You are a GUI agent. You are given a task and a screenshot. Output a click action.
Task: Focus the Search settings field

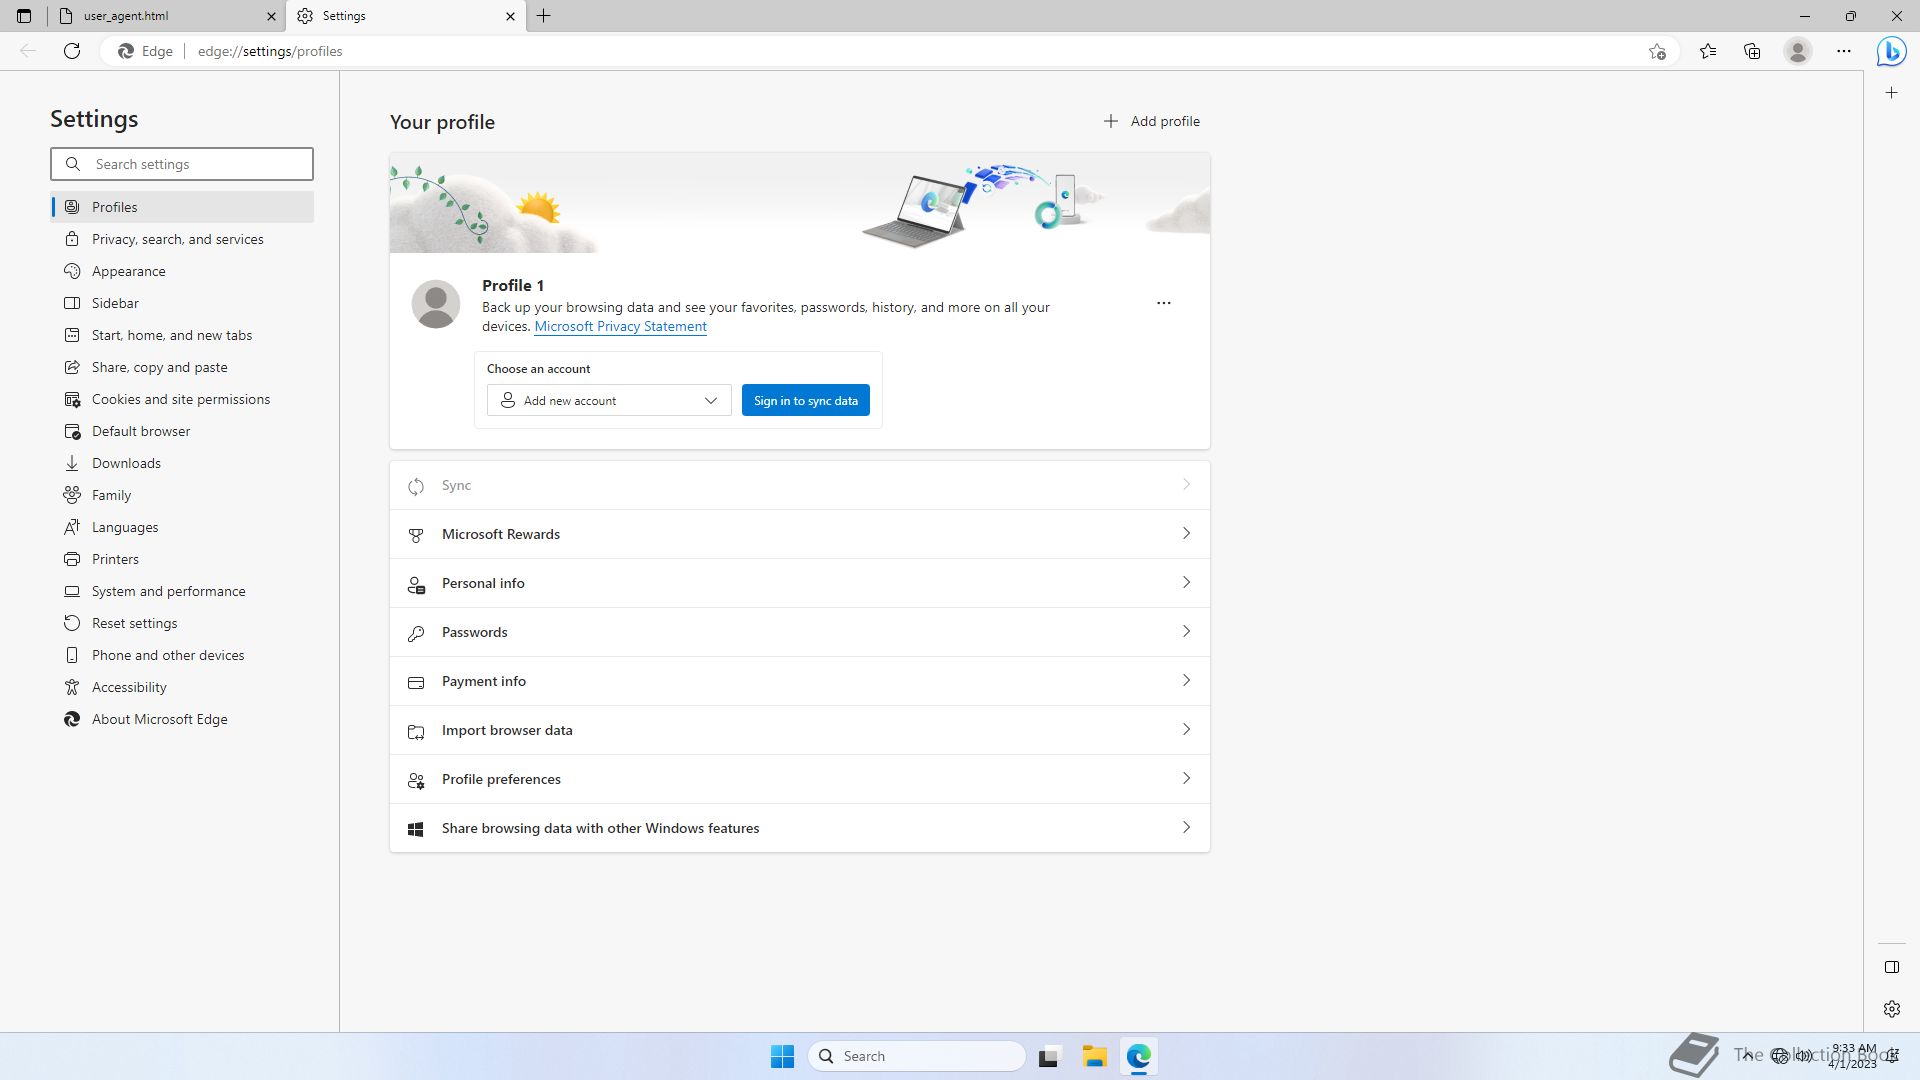point(182,164)
